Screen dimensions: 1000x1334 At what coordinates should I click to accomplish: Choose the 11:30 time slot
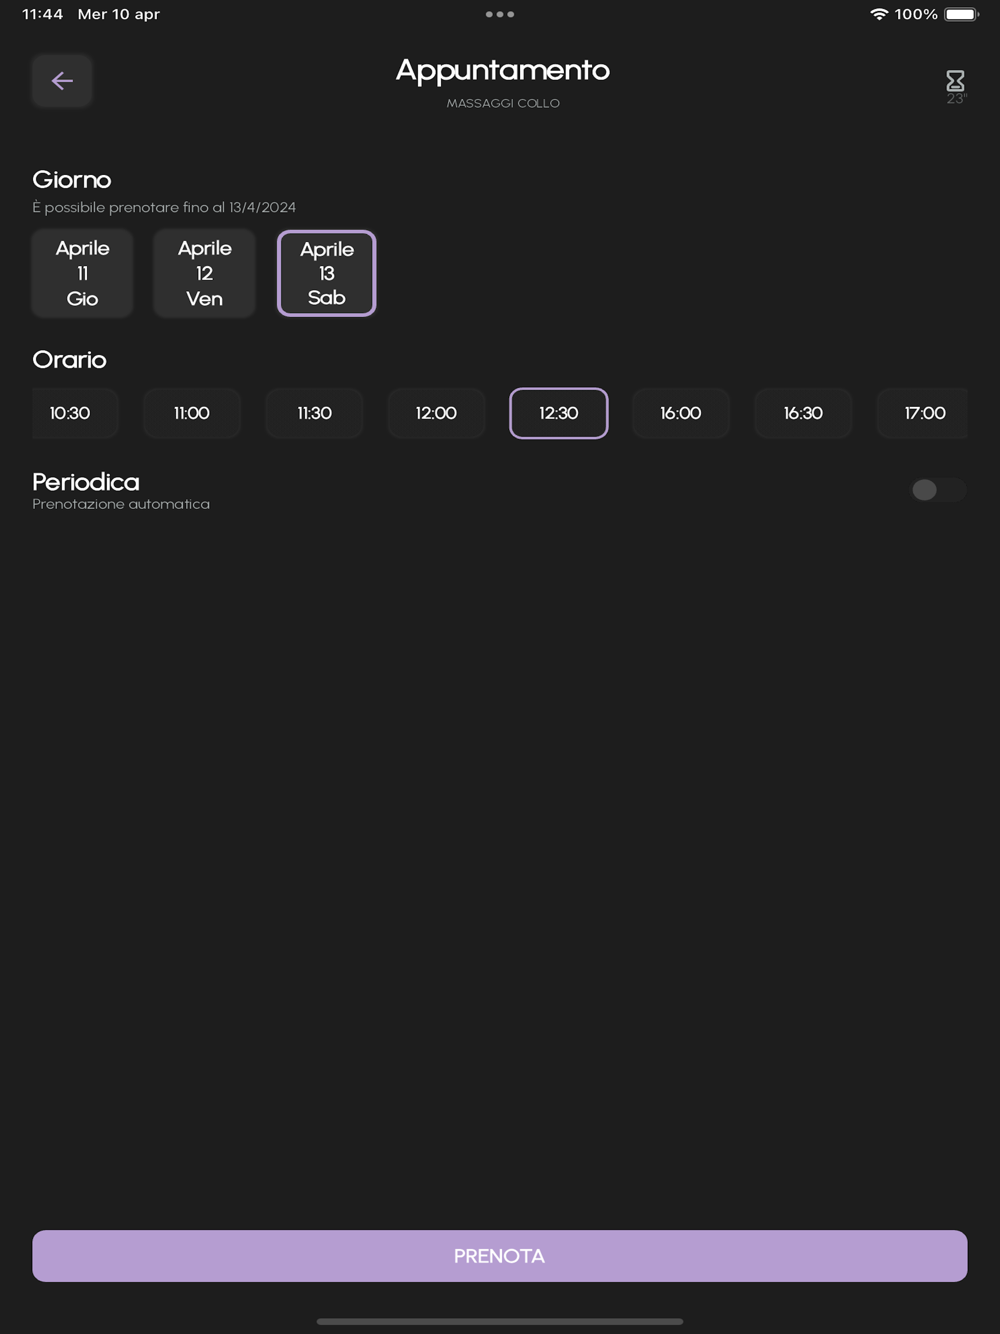(x=314, y=413)
